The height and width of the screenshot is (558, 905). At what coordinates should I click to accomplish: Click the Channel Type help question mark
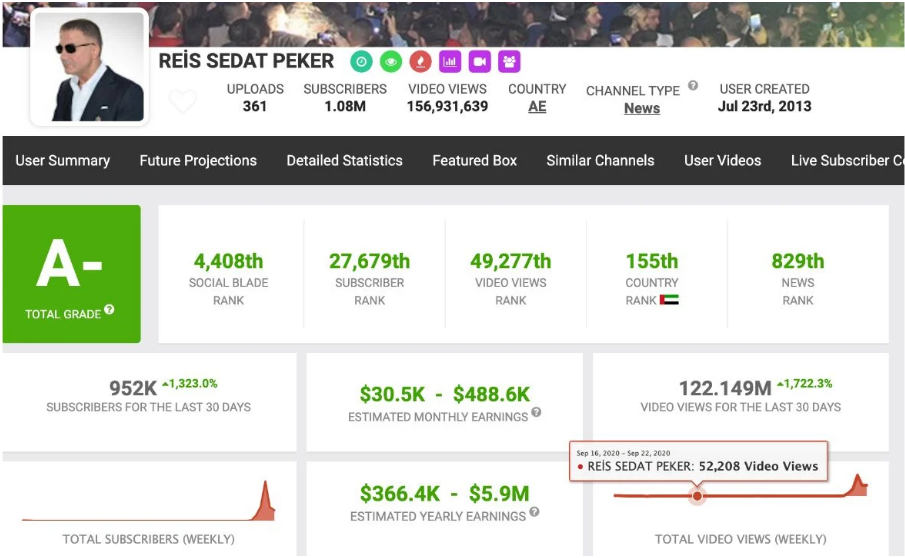tap(693, 85)
